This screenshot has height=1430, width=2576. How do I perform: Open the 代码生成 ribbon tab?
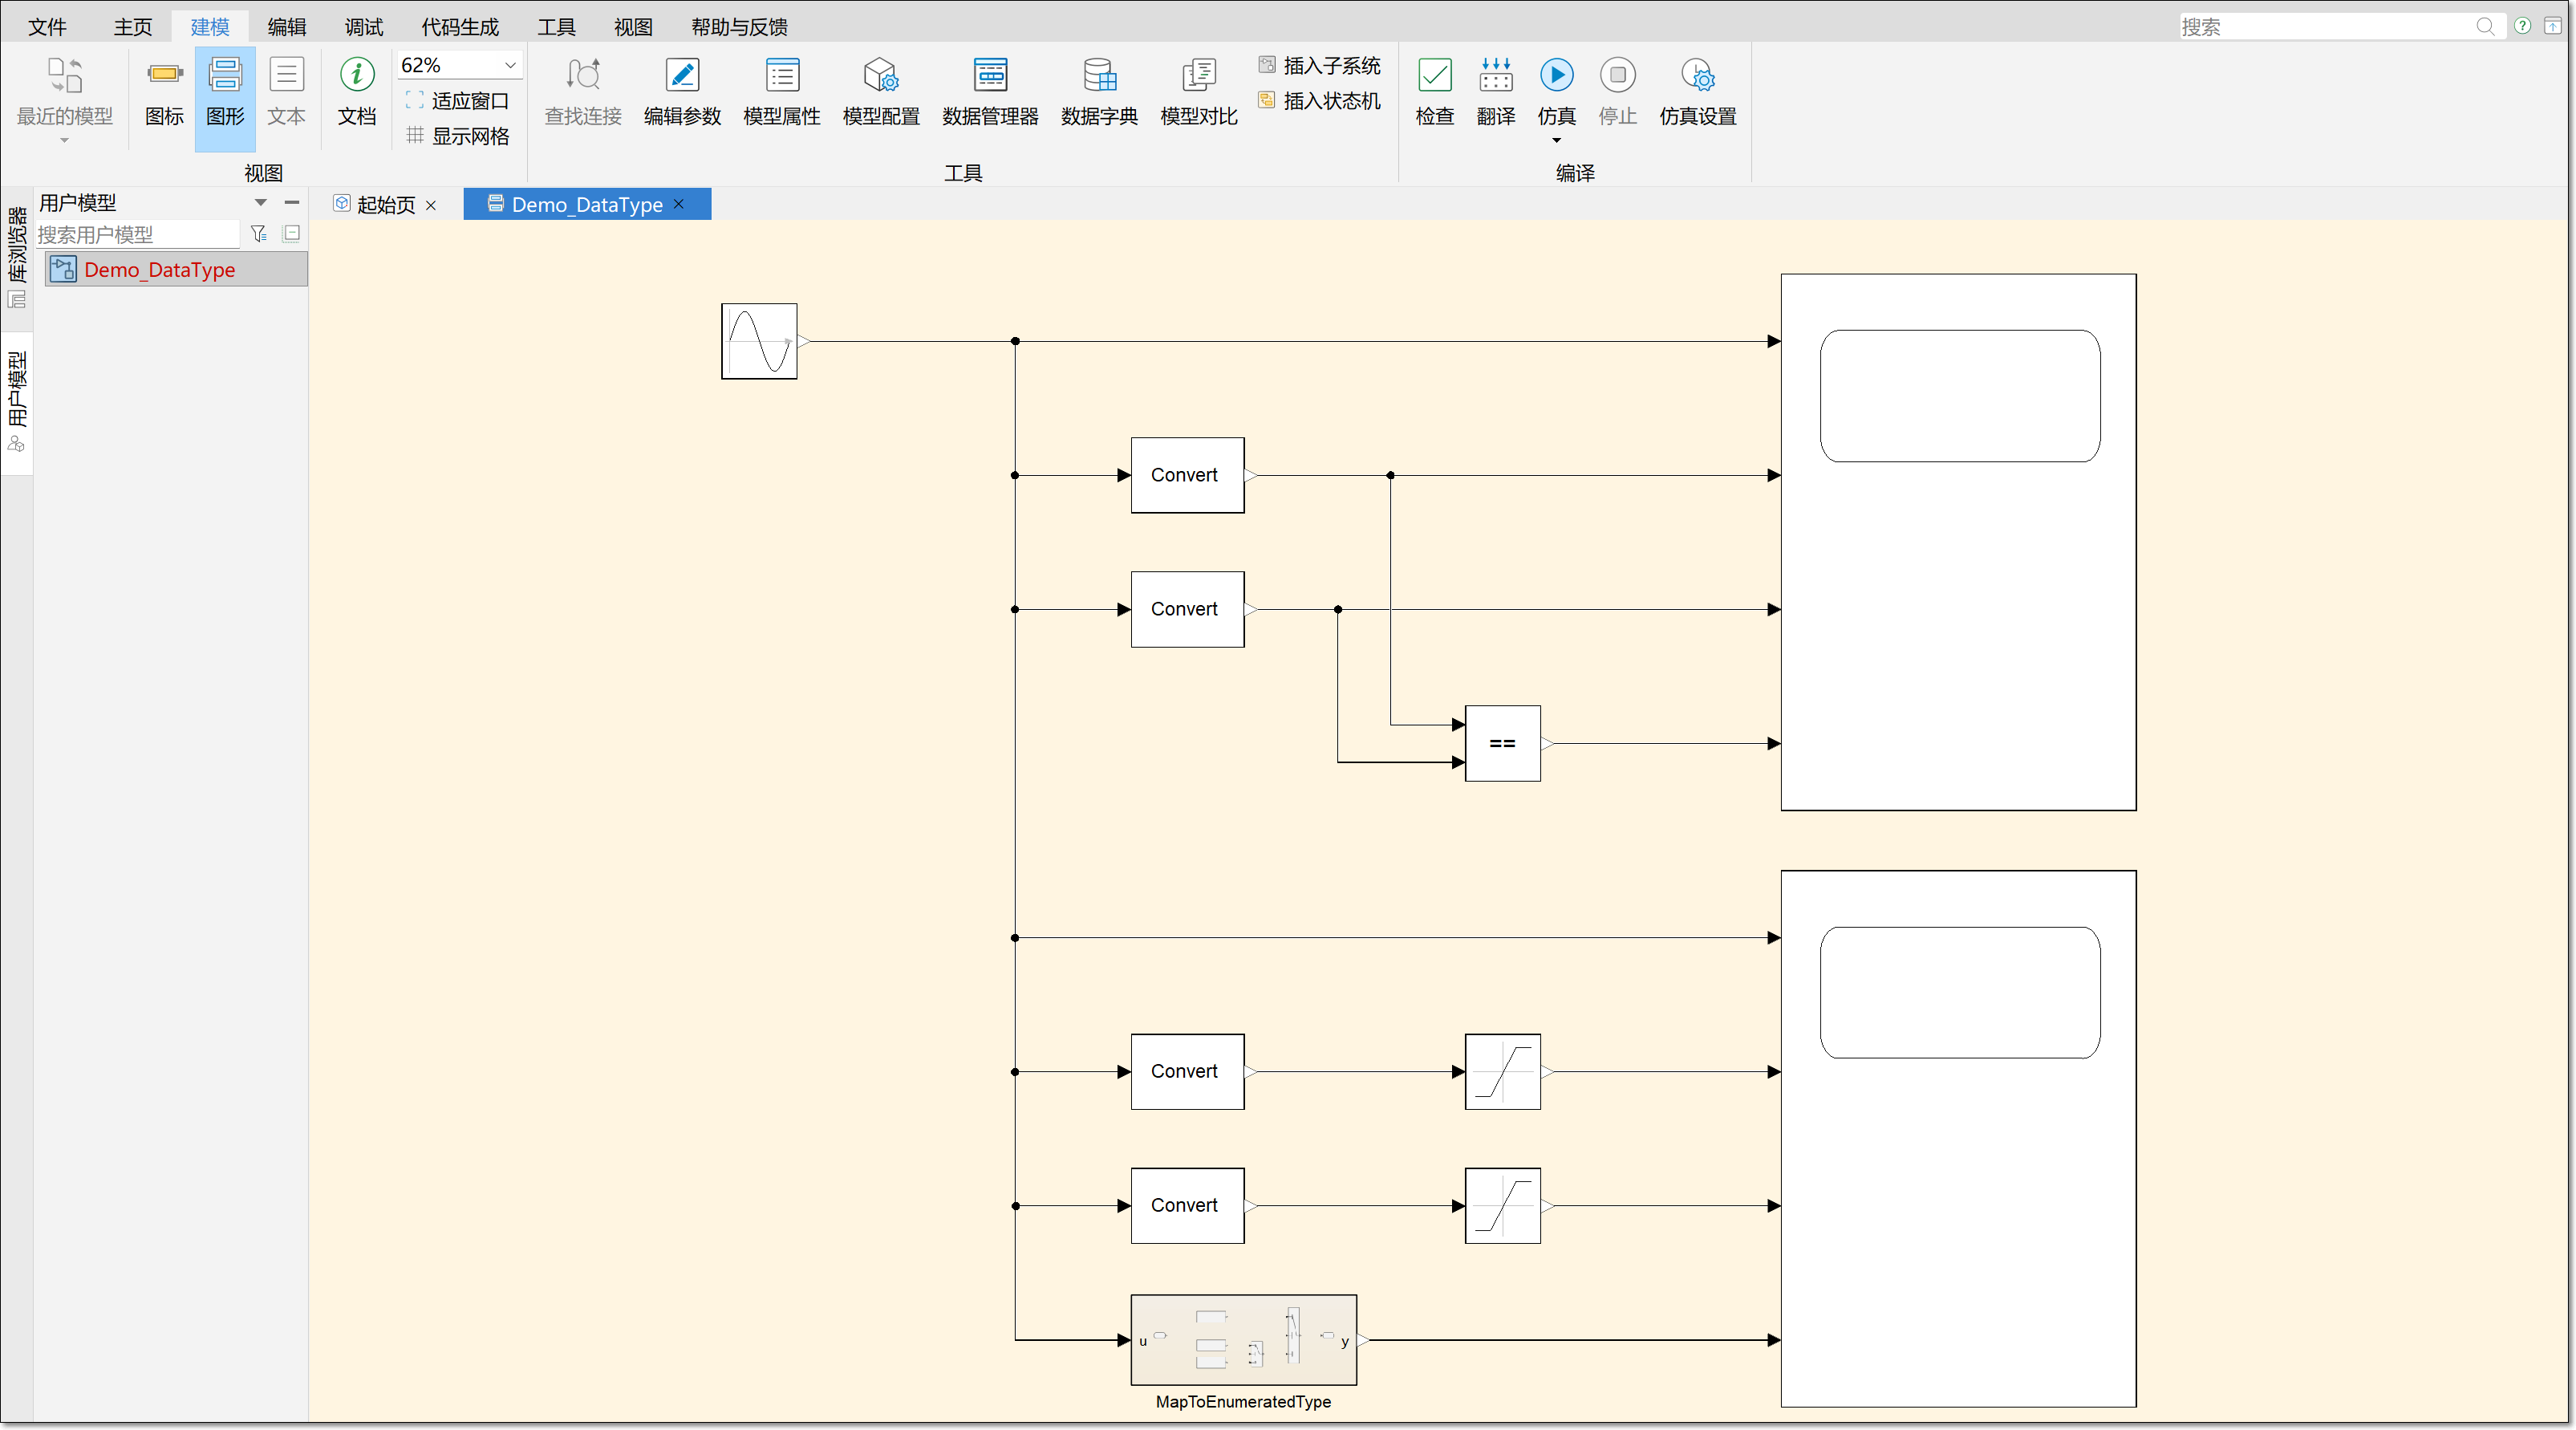pyautogui.click(x=459, y=26)
